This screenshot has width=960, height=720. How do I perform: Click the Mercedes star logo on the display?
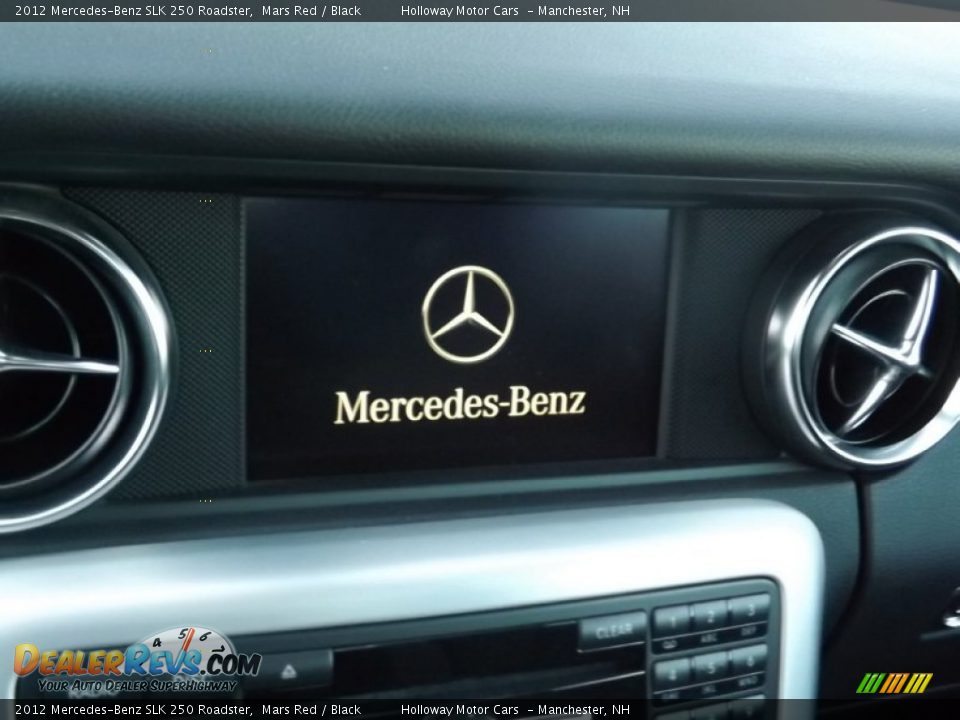pyautogui.click(x=468, y=314)
